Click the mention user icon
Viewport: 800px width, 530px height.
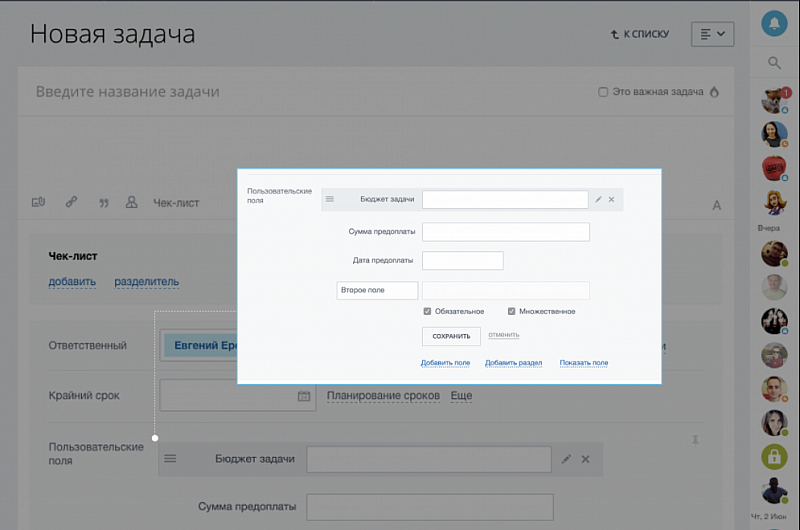click(x=132, y=203)
